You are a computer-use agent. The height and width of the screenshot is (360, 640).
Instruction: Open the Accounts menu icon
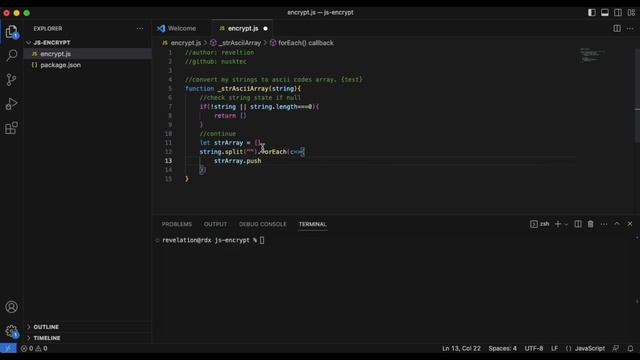pyautogui.click(x=11, y=307)
